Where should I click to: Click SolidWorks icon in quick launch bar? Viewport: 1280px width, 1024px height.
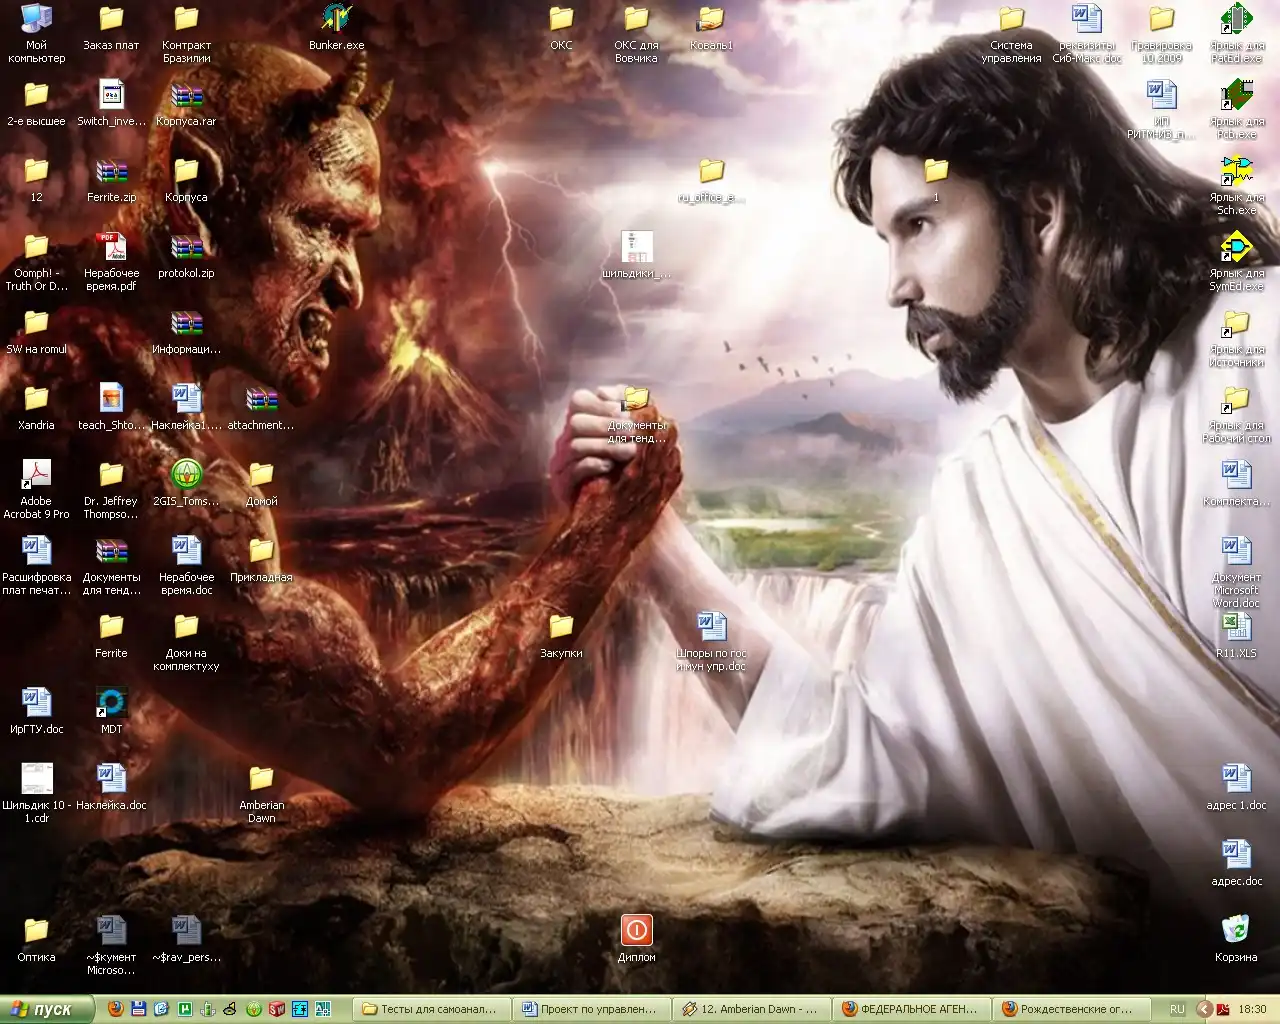(277, 1009)
